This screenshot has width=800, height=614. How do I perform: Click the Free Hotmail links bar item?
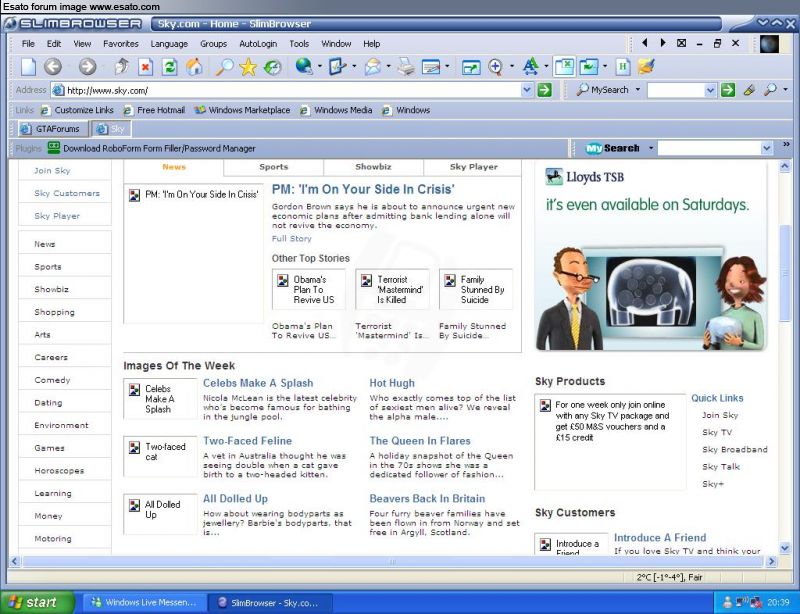[154, 110]
